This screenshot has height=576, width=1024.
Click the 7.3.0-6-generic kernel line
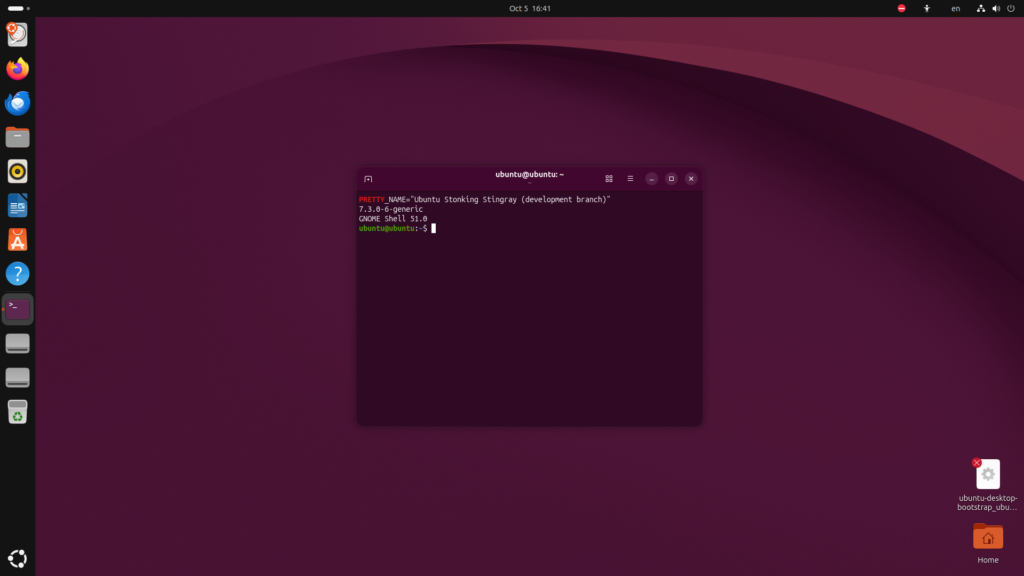(391, 209)
